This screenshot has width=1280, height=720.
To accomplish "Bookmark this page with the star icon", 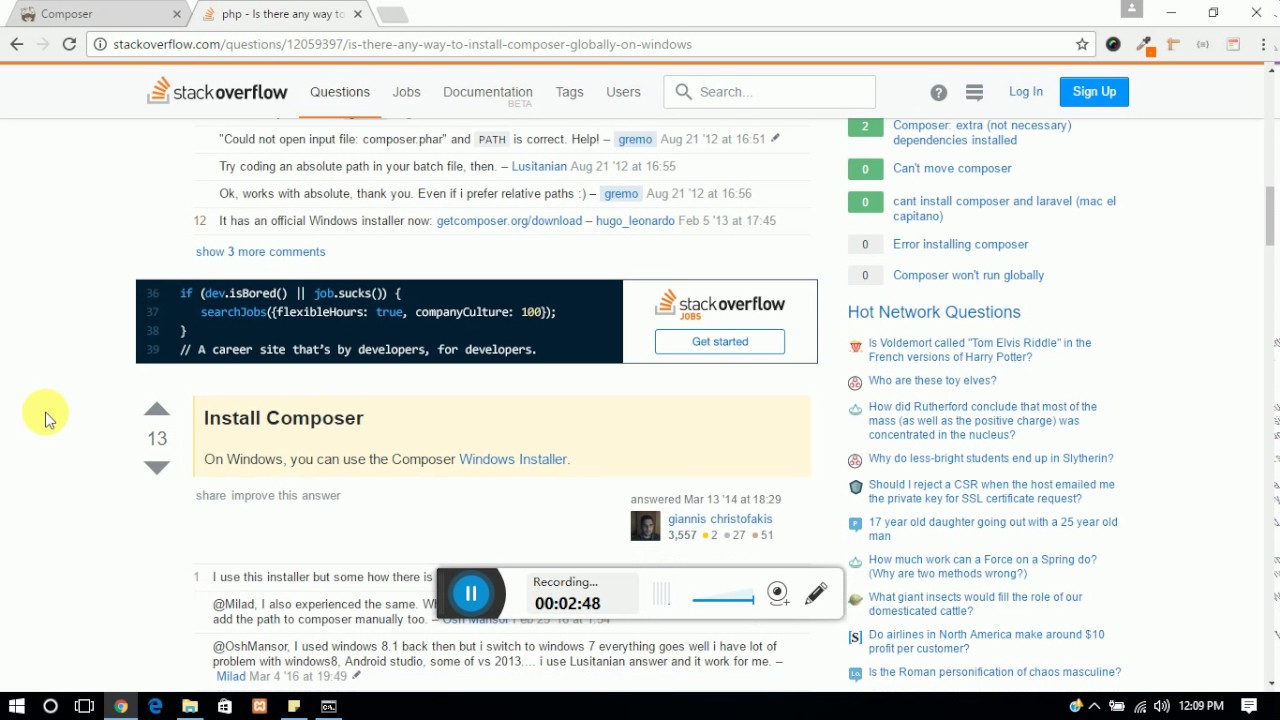I will pos(1082,44).
